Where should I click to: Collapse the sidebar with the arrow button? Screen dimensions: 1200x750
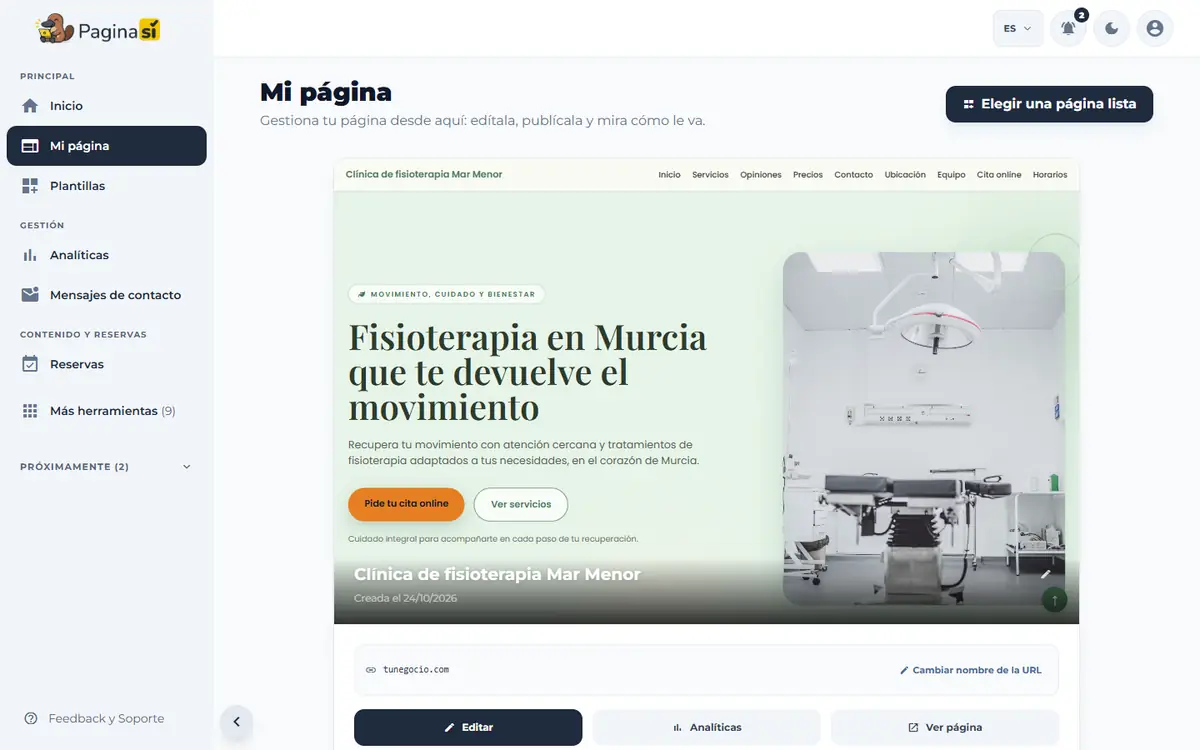[x=237, y=722]
